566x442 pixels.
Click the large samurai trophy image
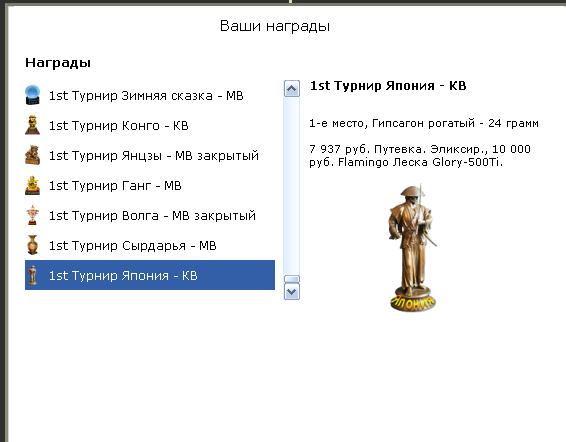413,248
